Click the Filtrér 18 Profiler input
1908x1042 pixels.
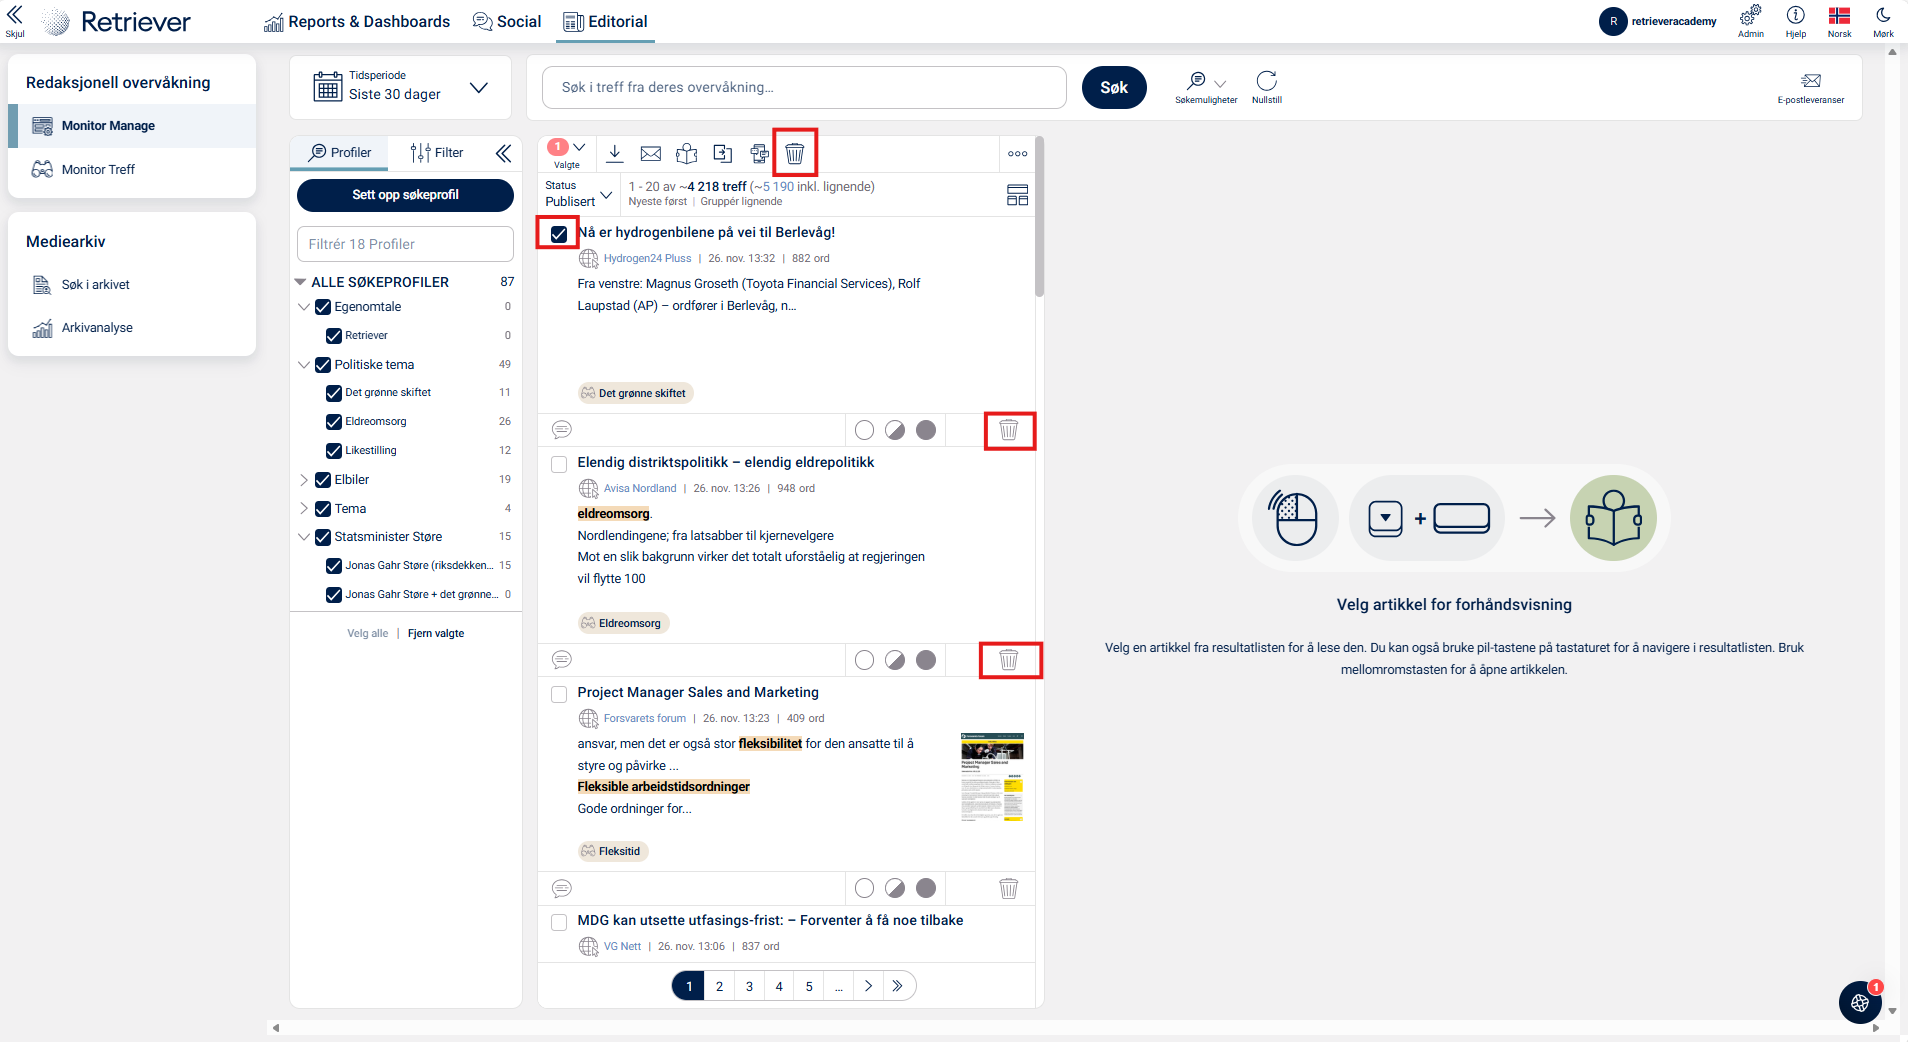pos(405,244)
